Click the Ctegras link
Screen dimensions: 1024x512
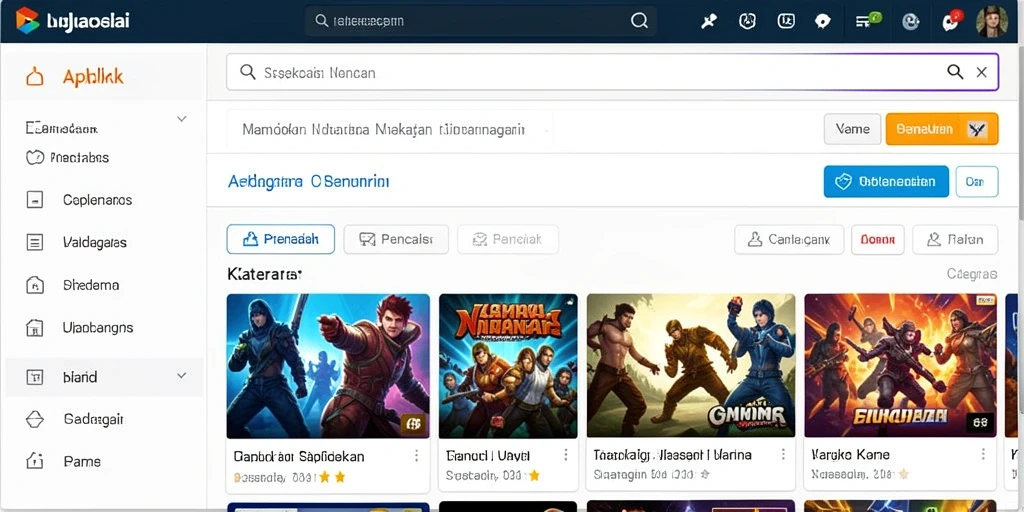pyautogui.click(x=972, y=274)
